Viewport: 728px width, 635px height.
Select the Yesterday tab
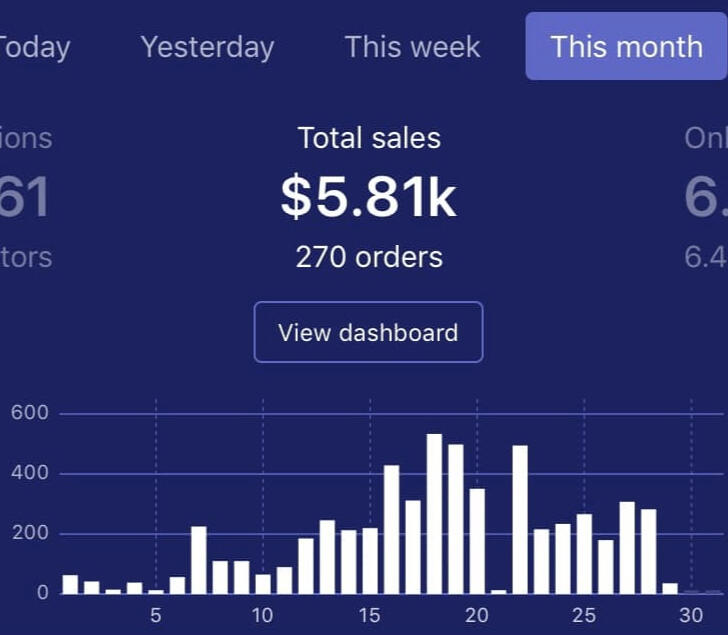click(x=207, y=47)
